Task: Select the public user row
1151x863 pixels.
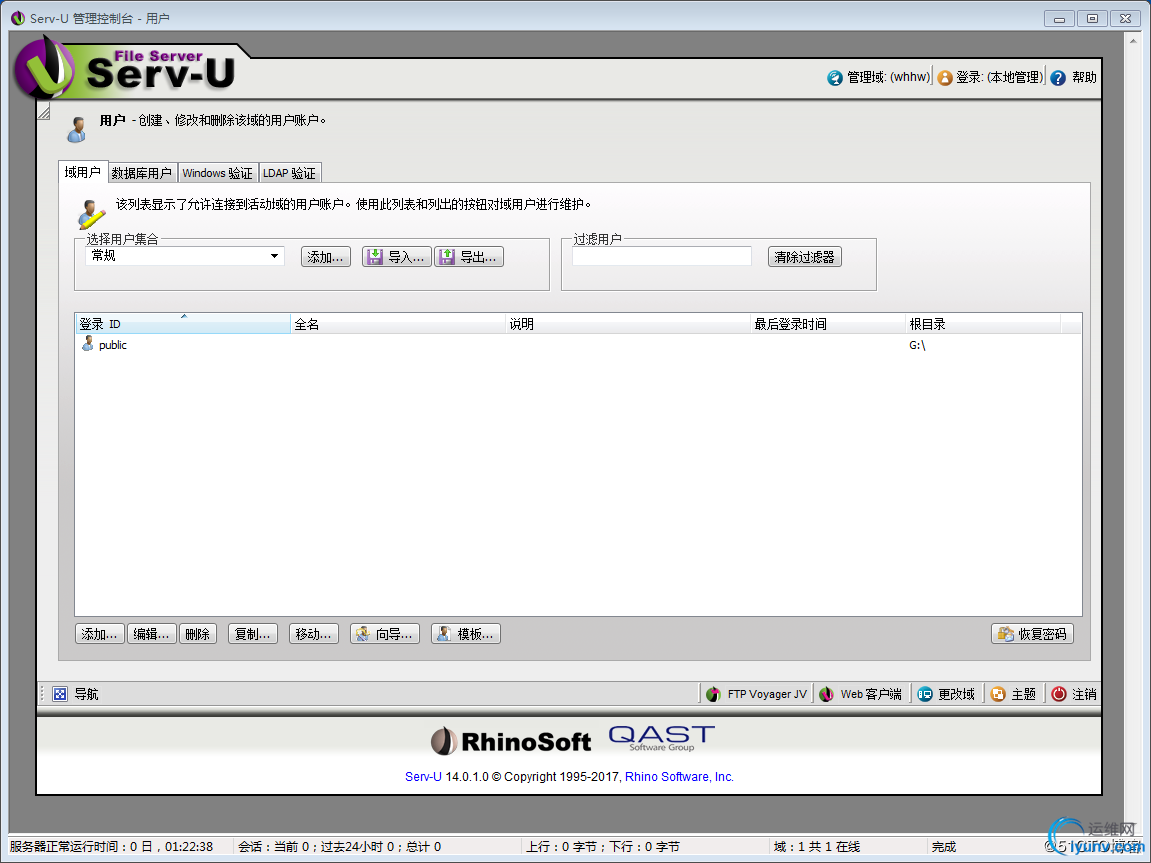Action: [578, 345]
